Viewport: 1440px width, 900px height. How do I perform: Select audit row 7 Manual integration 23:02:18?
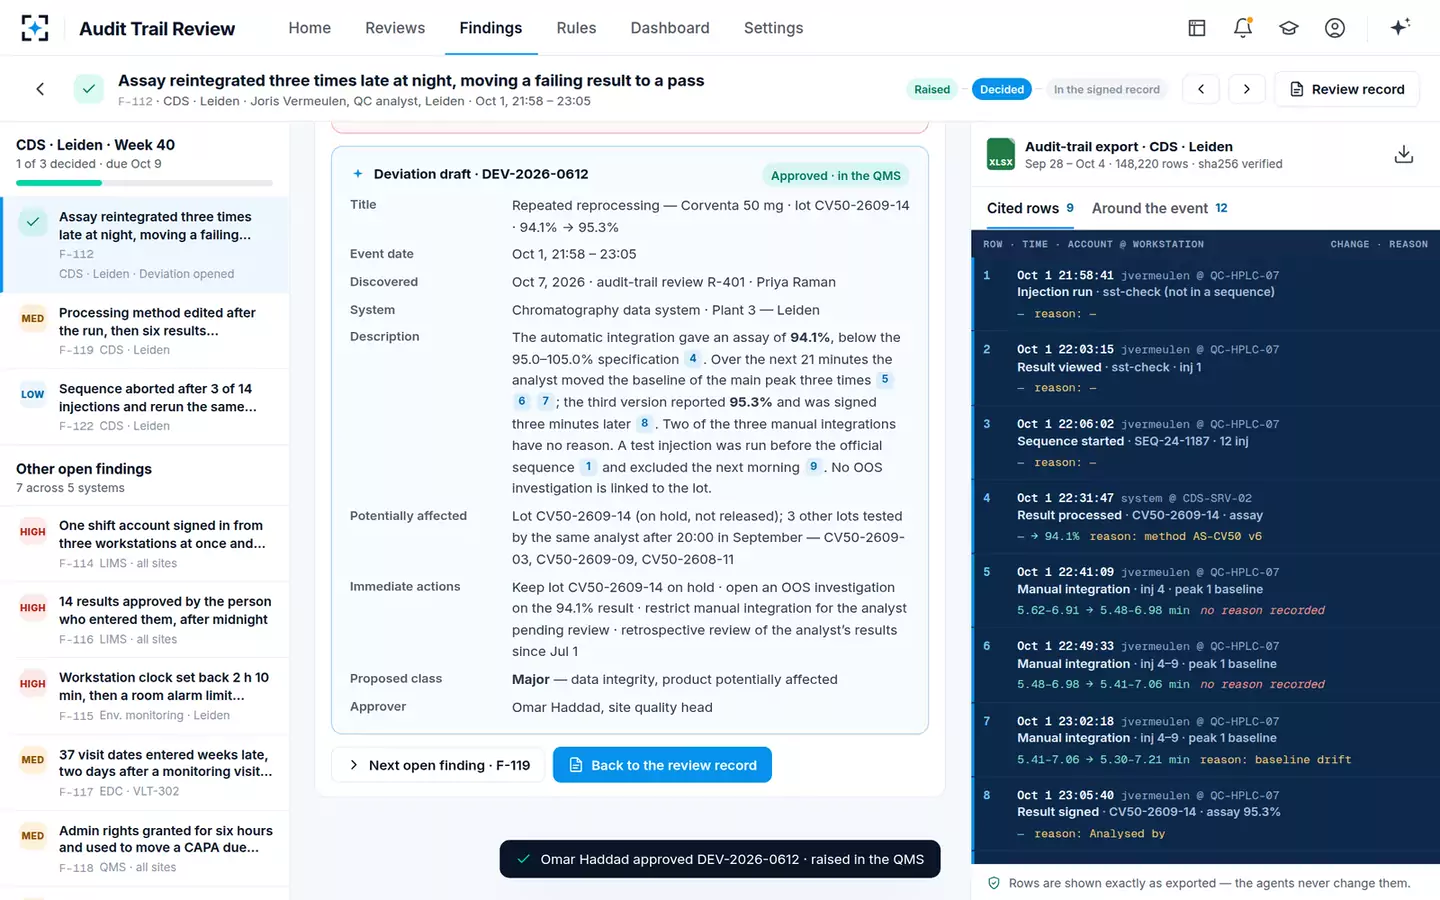pos(1205,740)
